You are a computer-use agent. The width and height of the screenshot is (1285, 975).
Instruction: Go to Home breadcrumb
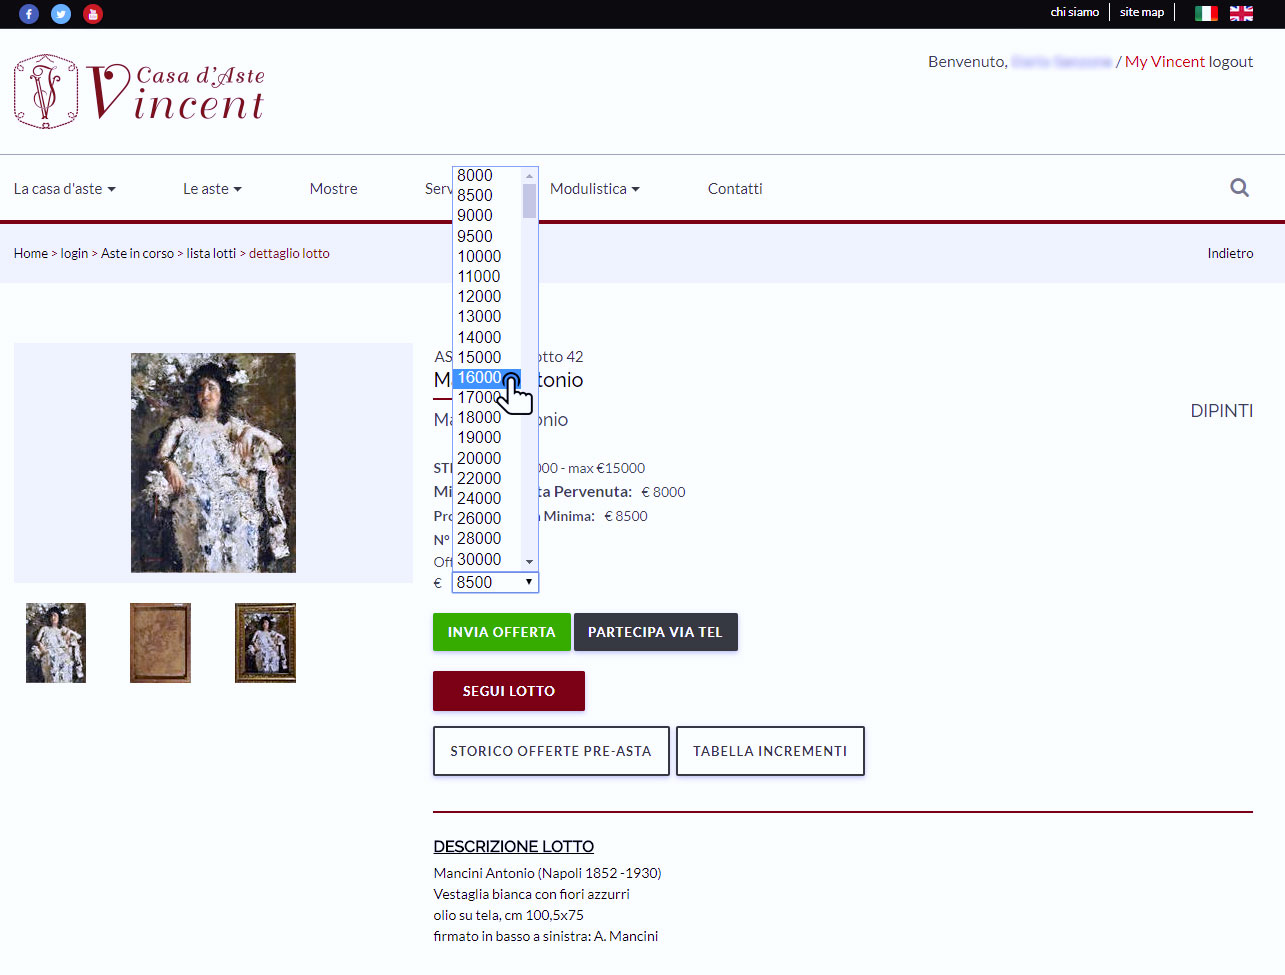pos(31,253)
